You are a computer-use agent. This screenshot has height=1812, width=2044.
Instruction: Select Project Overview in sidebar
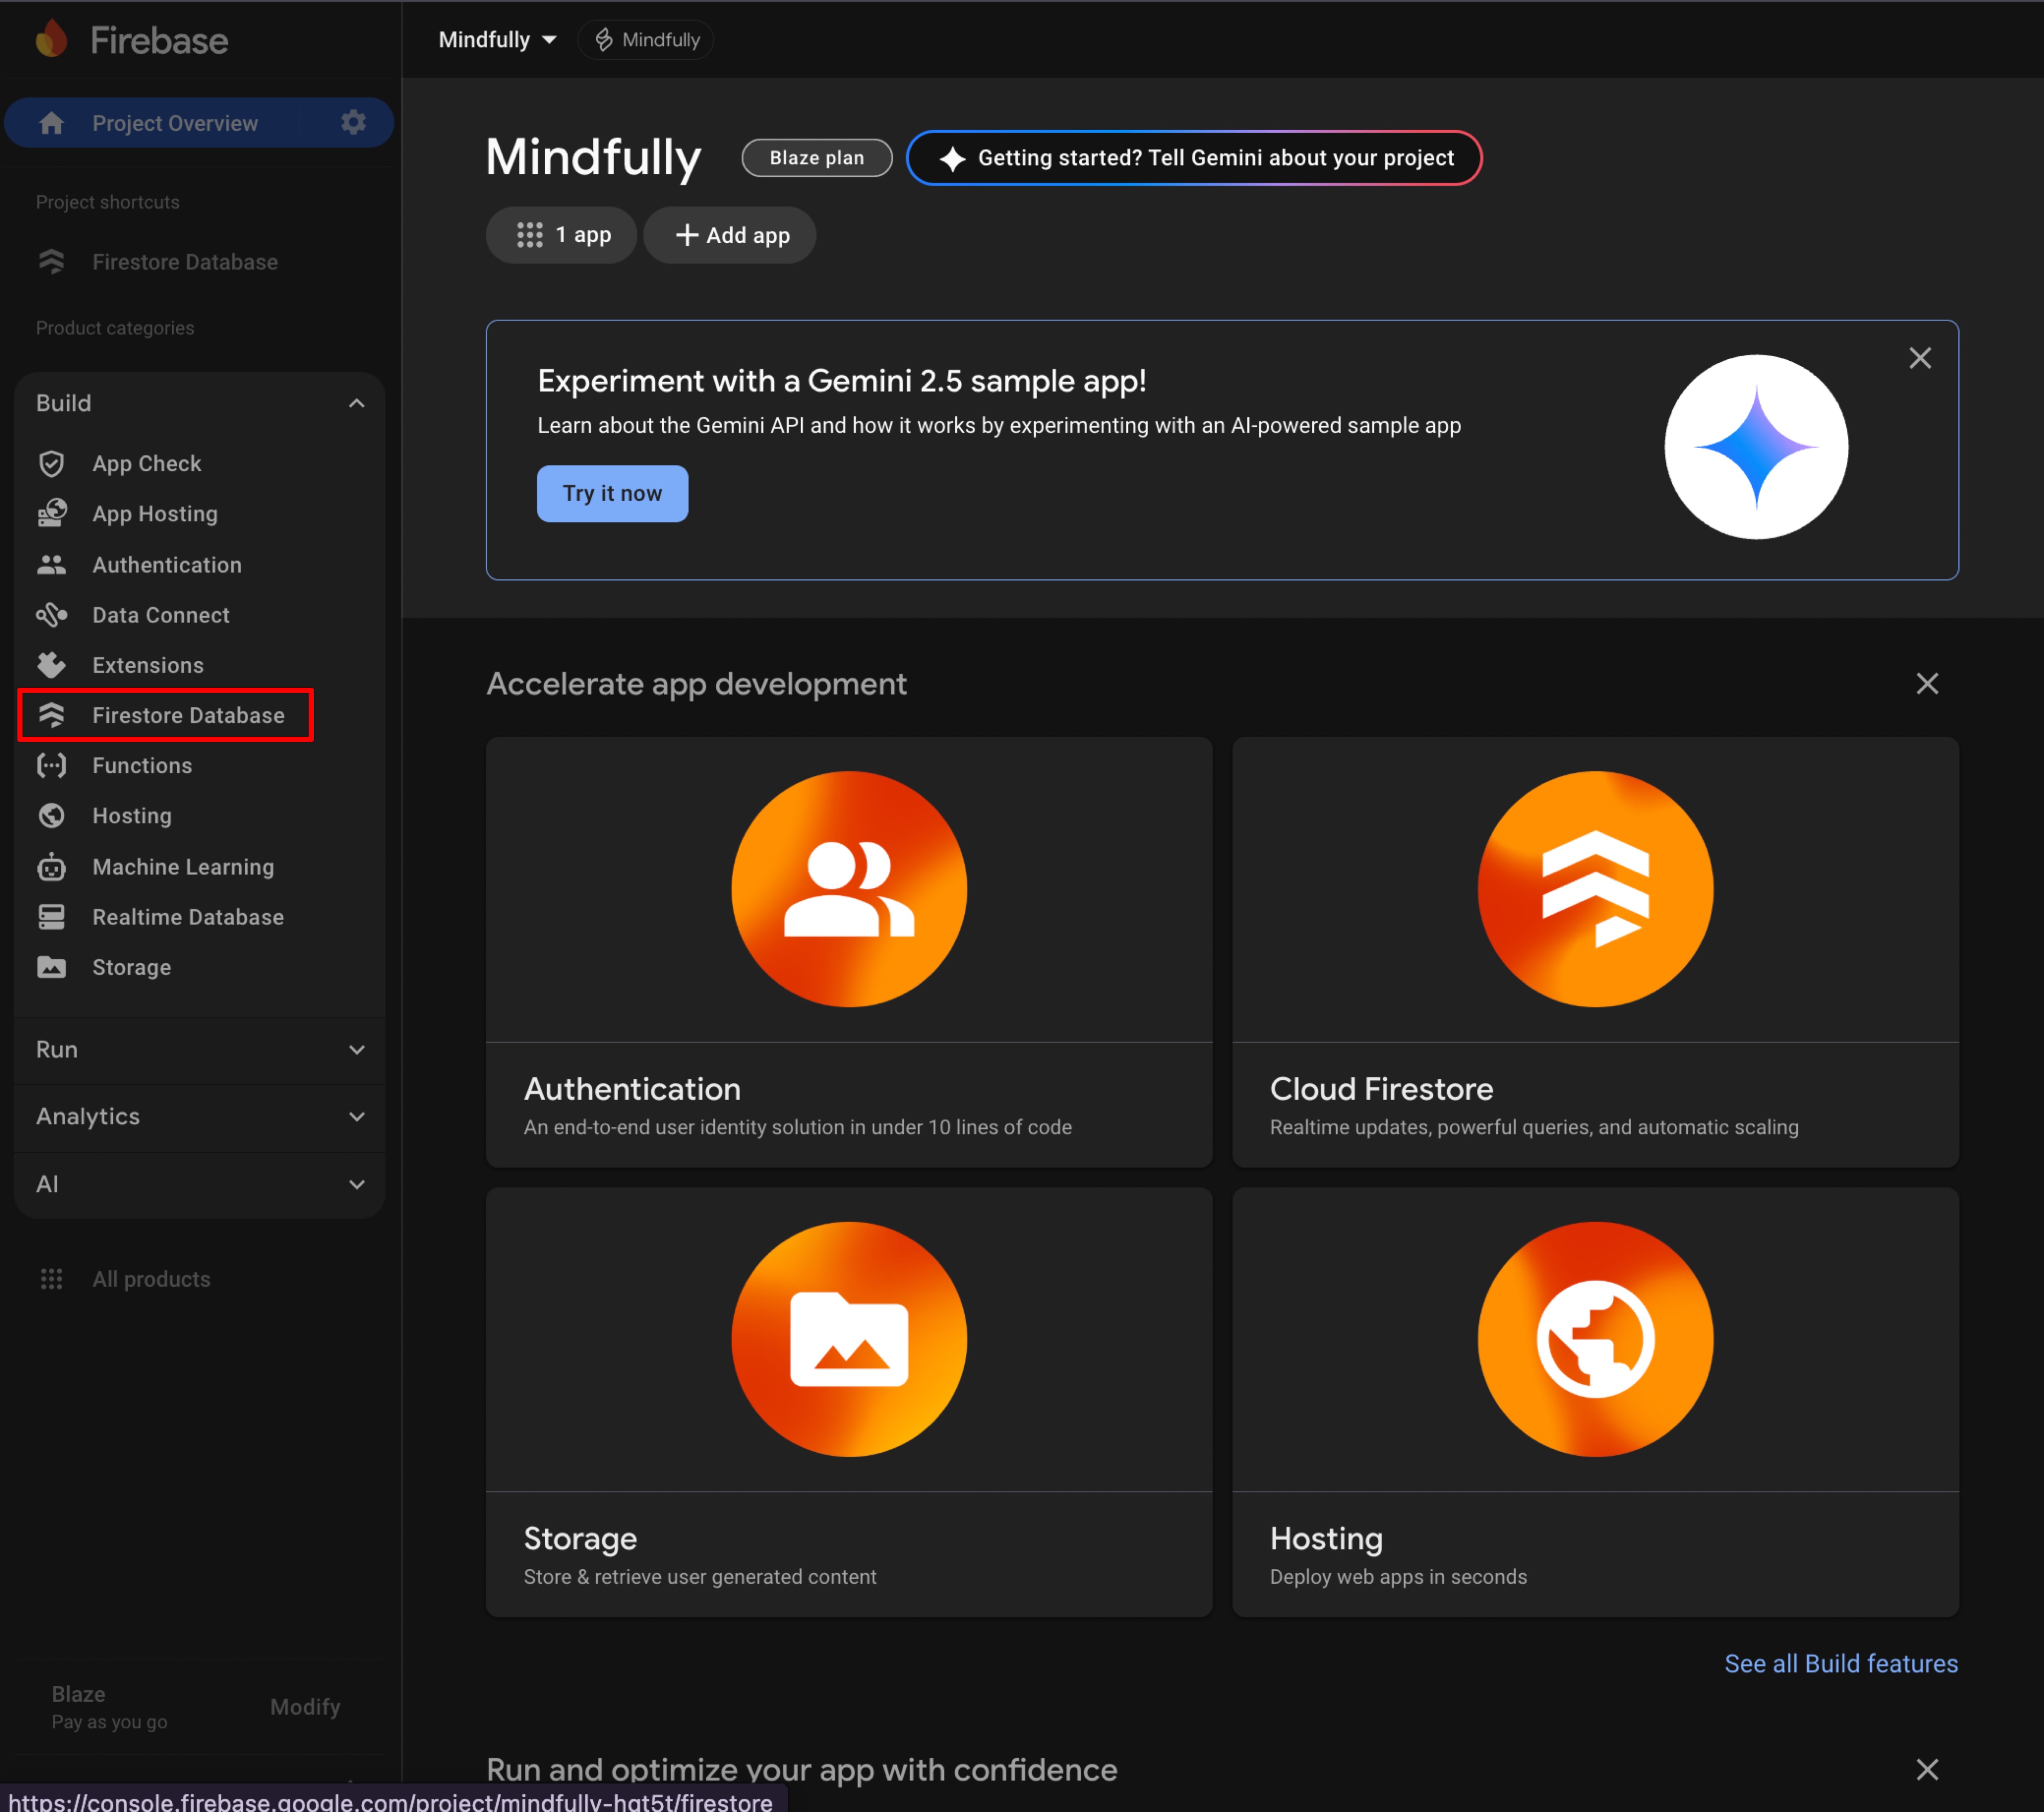point(175,123)
